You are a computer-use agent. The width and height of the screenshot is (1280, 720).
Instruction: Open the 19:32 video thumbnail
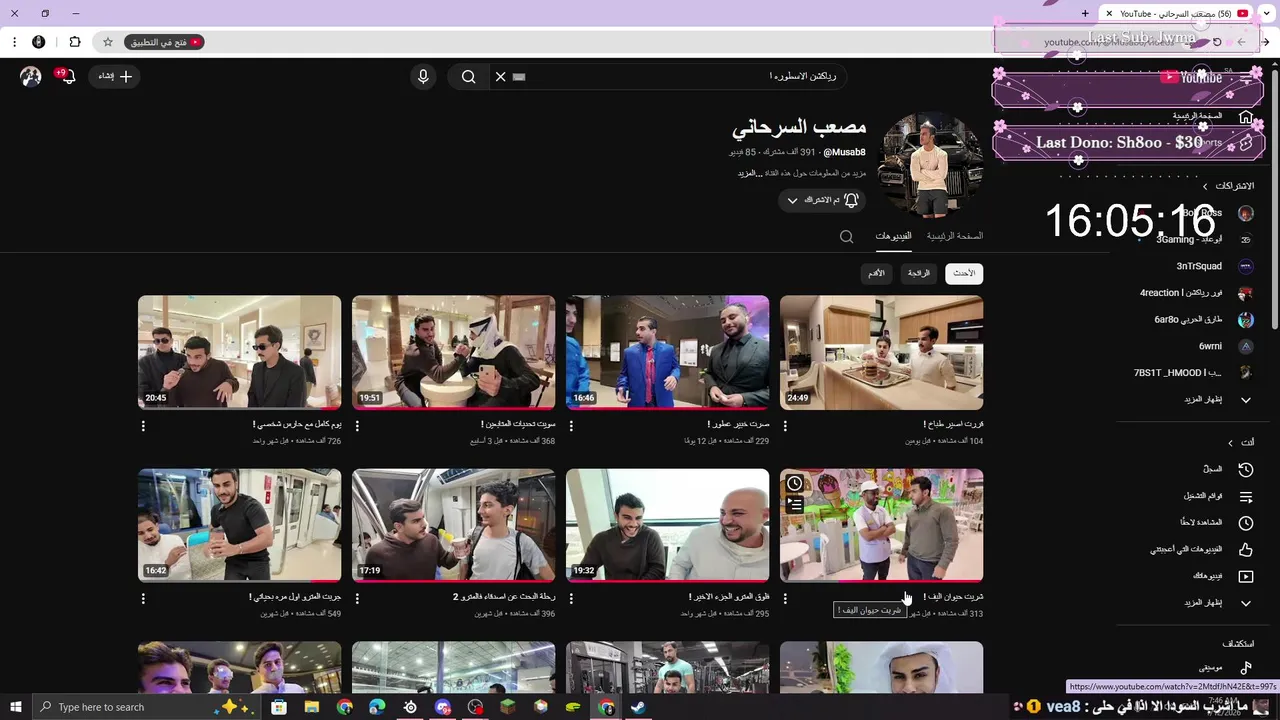[667, 525]
